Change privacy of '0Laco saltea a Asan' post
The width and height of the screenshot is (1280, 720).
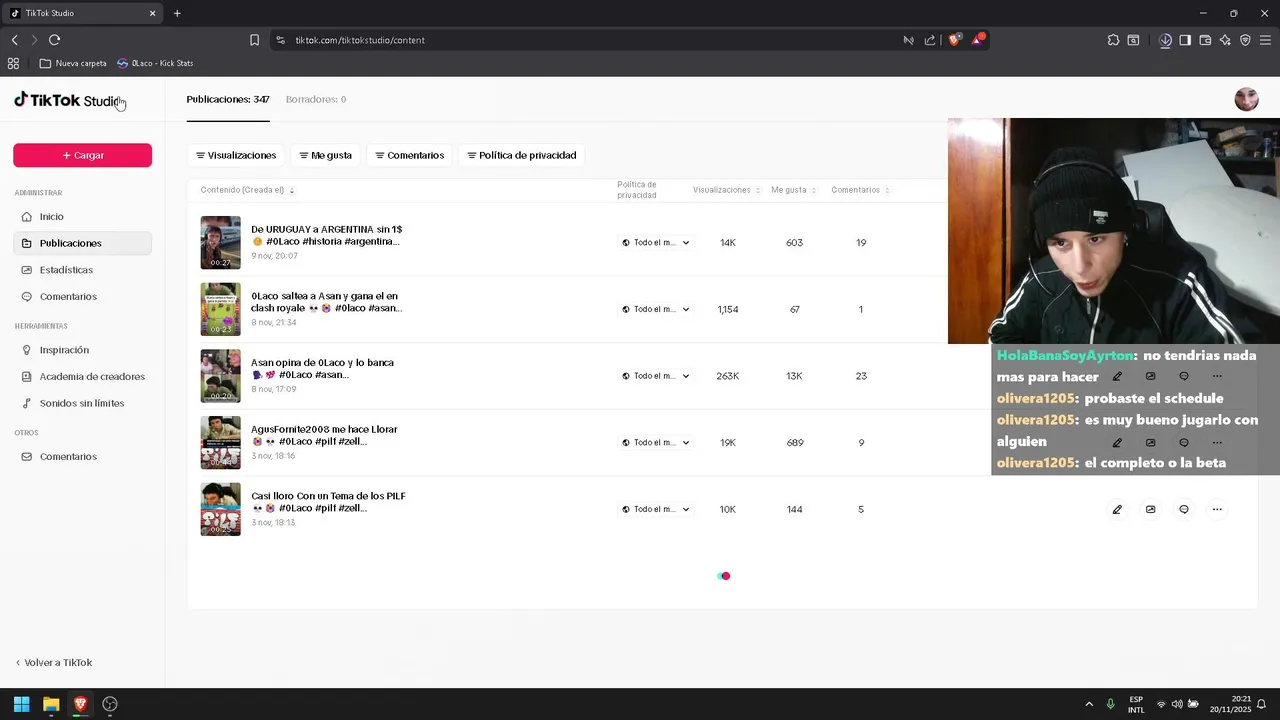(655, 309)
